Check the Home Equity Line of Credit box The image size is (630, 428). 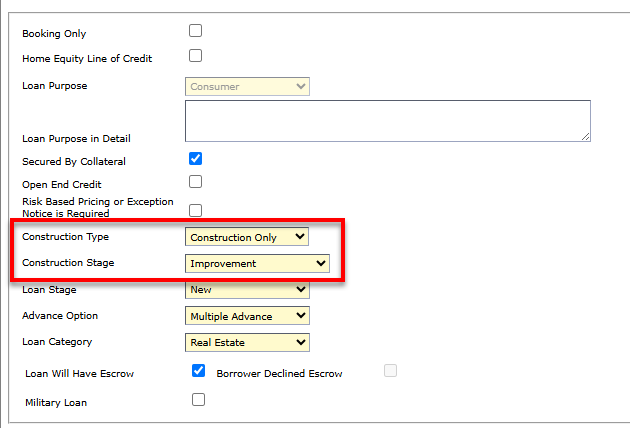196,56
